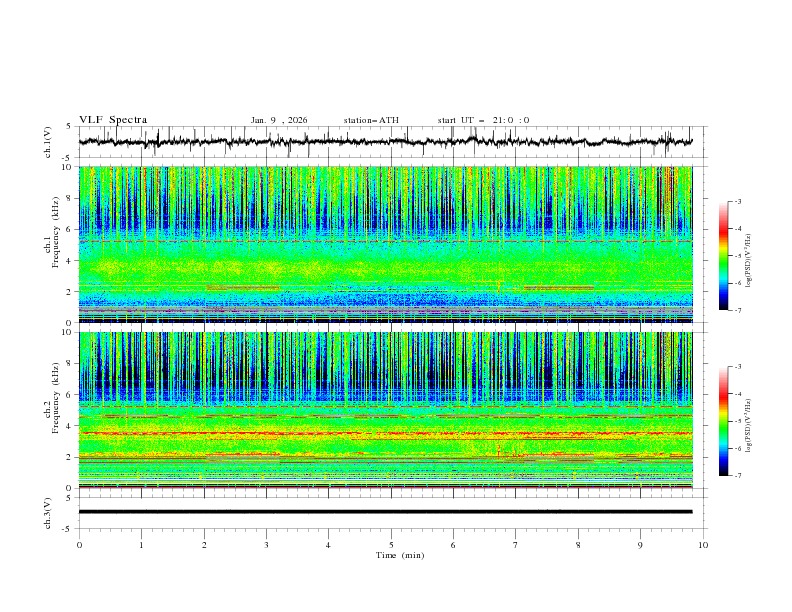This screenshot has width=792, height=612.
Task: Click the ch.2 spectrogram color scale bar
Action: click(x=723, y=421)
